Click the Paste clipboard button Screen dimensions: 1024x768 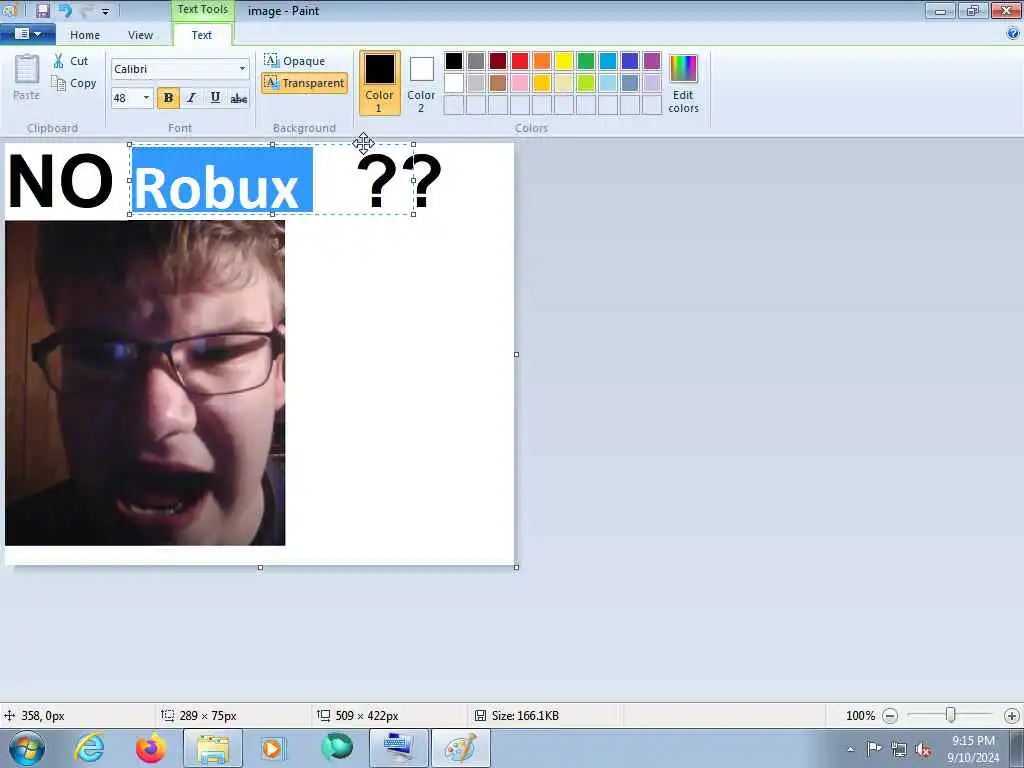(x=27, y=77)
